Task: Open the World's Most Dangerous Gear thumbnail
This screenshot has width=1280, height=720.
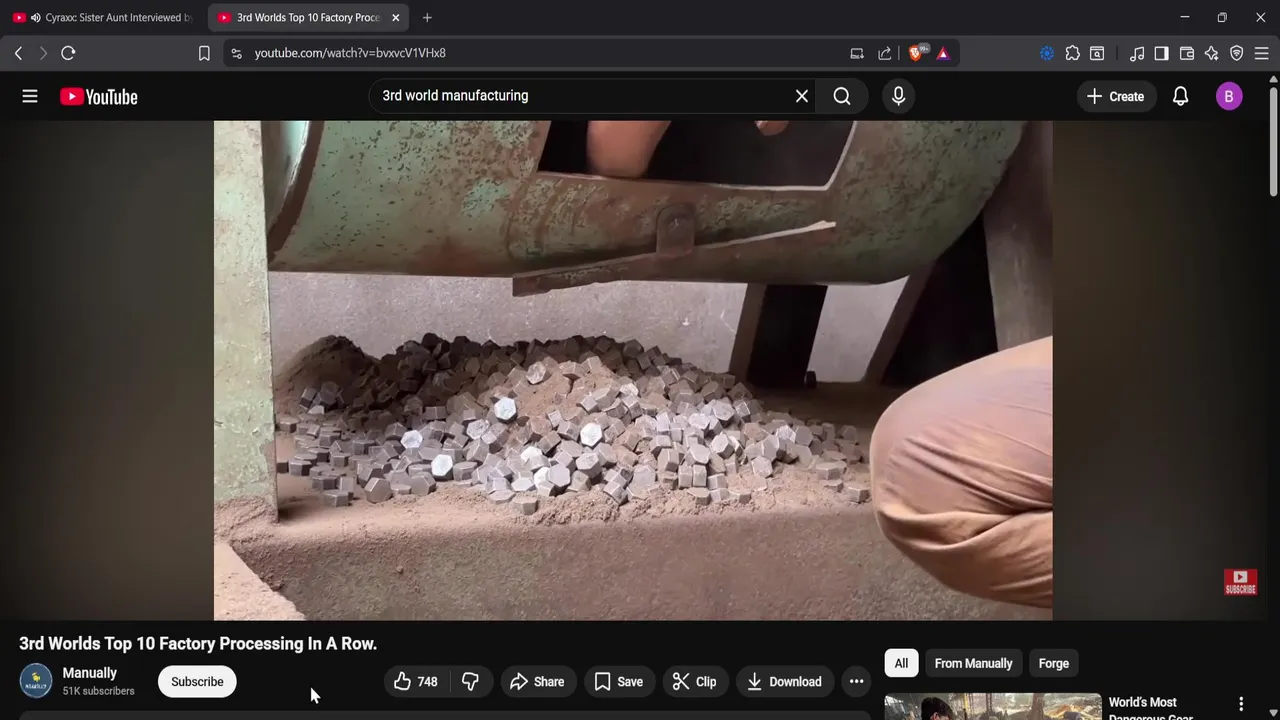Action: (993, 706)
